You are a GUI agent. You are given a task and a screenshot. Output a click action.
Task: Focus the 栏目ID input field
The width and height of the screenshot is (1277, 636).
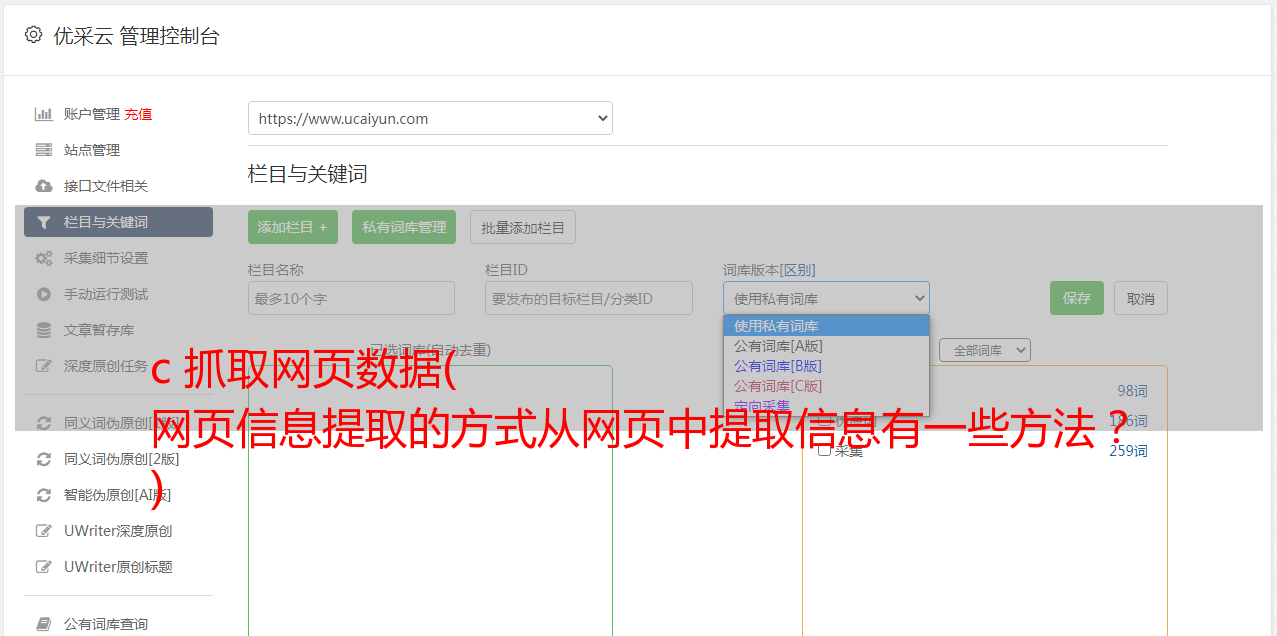coord(589,298)
